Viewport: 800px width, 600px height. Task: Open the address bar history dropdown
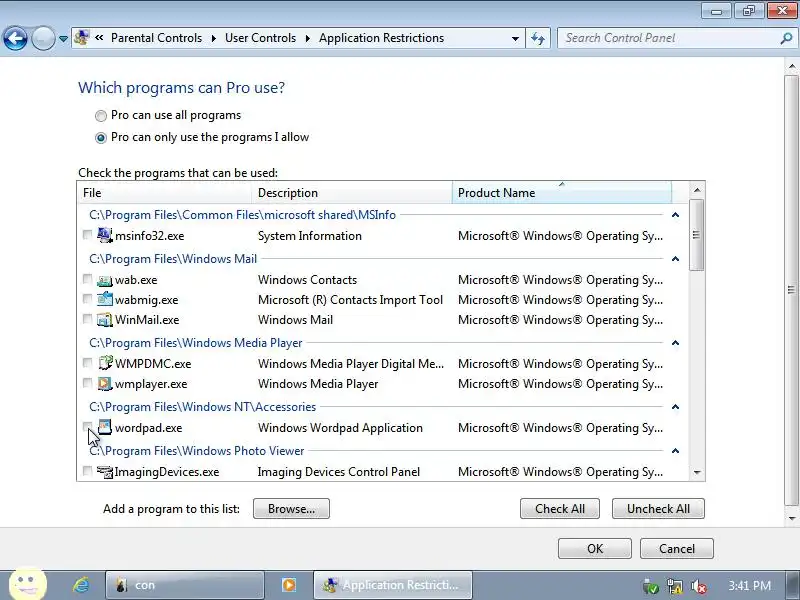click(515, 38)
